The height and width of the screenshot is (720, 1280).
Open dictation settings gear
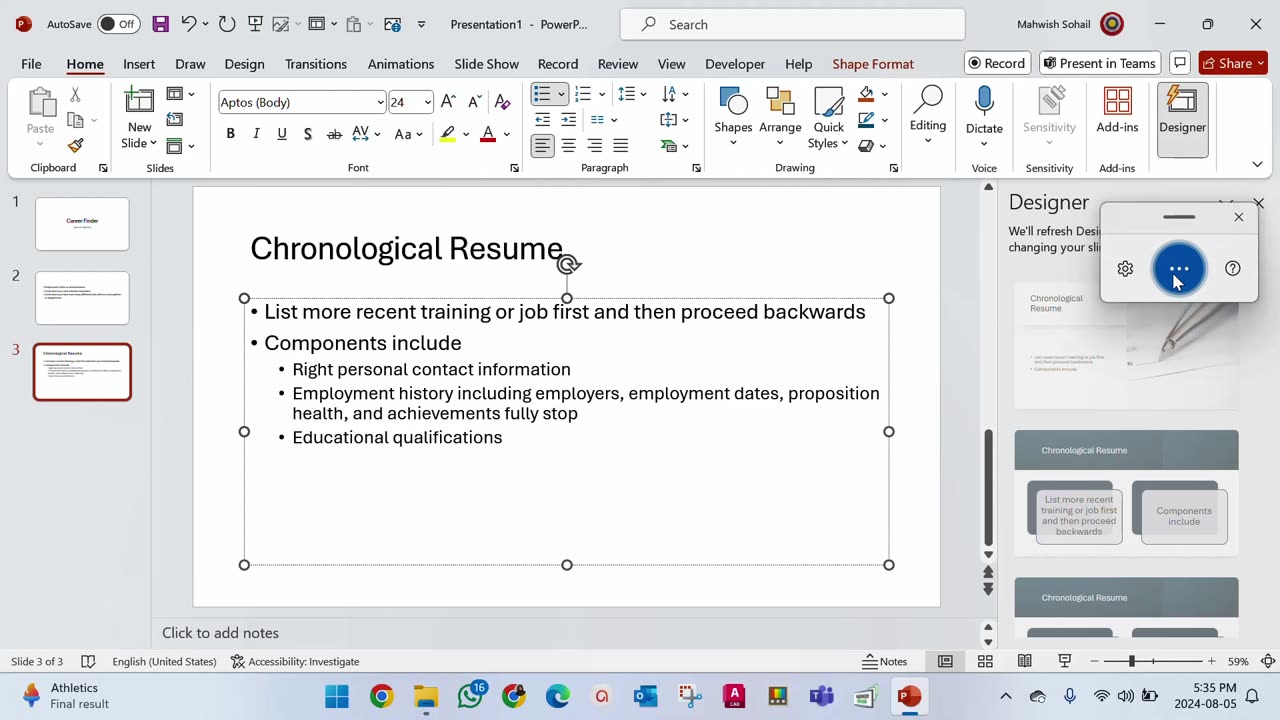tap(1125, 268)
